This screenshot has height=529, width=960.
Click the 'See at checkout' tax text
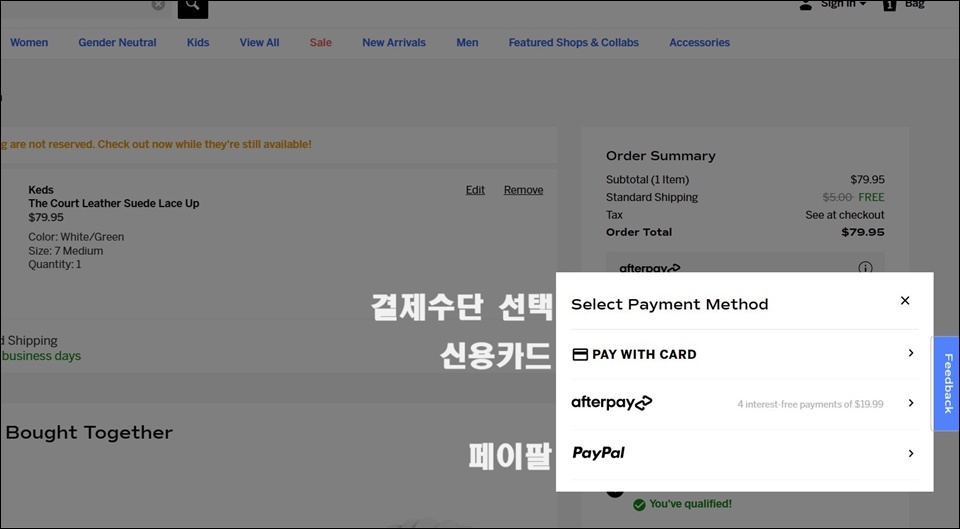845,215
